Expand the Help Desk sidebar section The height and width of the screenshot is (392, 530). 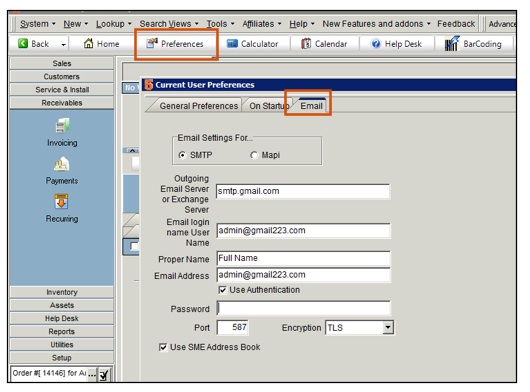(62, 318)
